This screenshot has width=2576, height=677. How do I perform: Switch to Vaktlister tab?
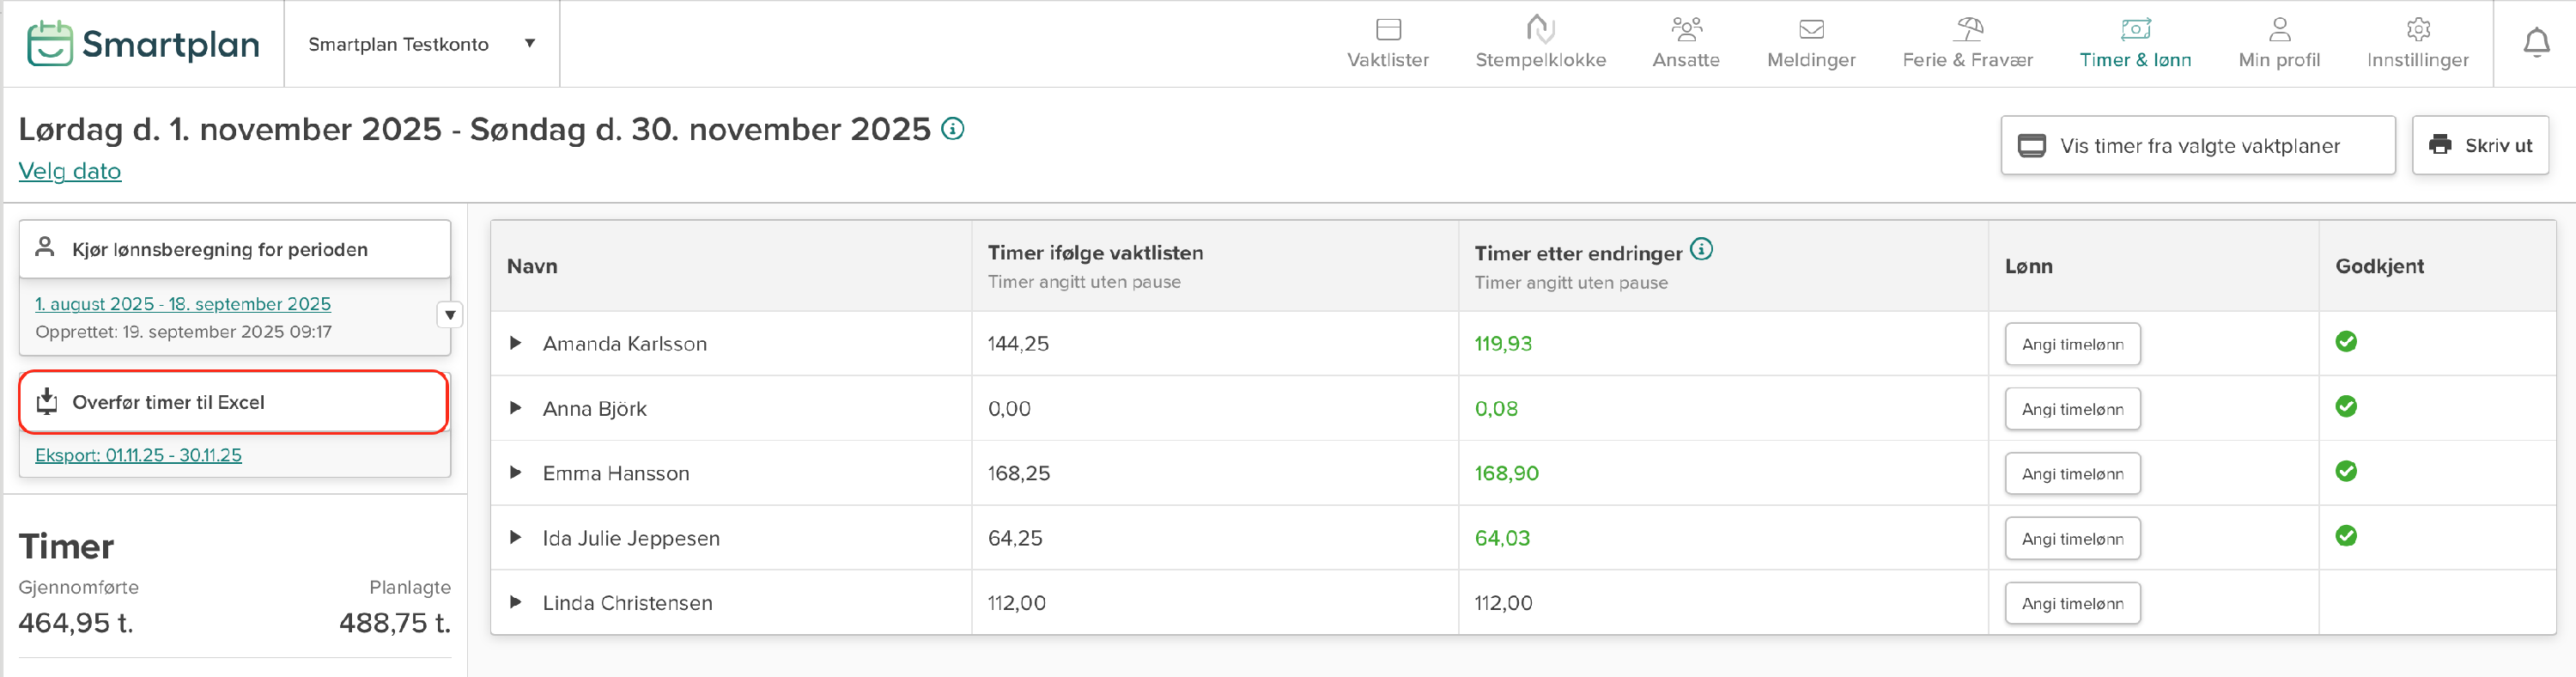1388,44
